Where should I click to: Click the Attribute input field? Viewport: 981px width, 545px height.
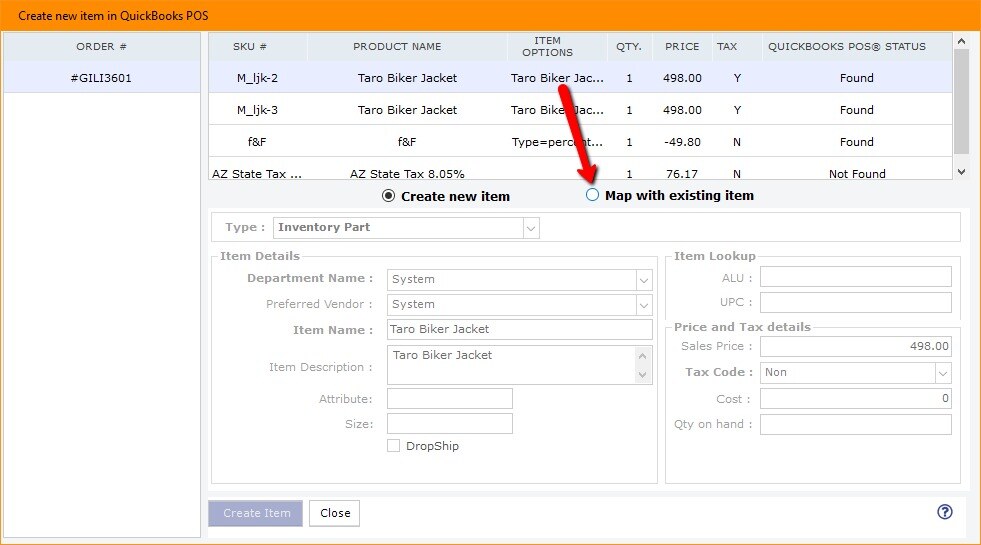tap(449, 399)
